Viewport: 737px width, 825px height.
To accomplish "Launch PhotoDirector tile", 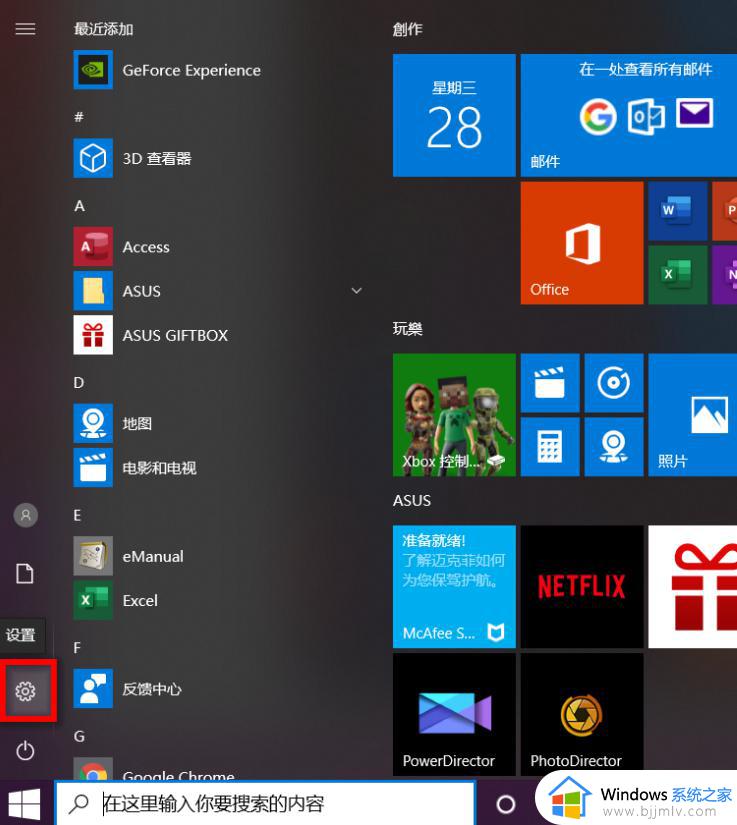I will tap(582, 715).
